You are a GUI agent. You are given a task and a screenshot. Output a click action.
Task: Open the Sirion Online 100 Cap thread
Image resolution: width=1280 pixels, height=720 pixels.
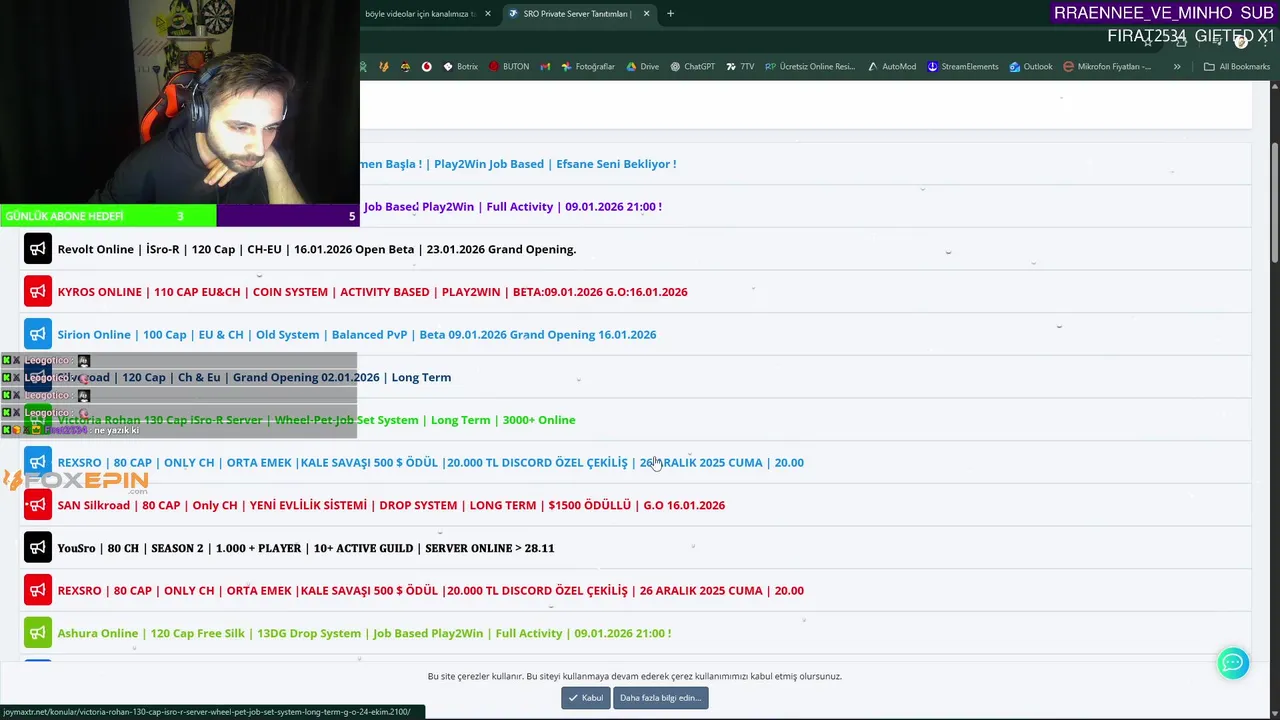[357, 335]
